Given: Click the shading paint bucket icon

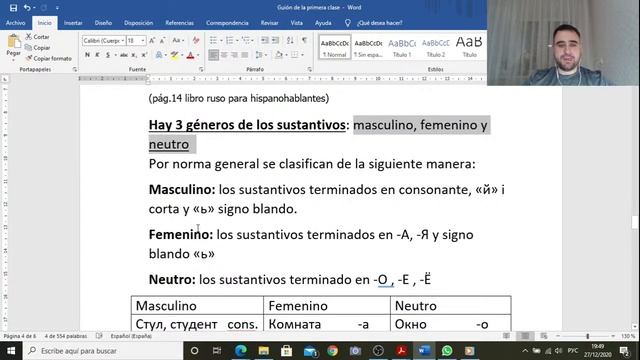Looking at the screenshot, I should 279,55.
